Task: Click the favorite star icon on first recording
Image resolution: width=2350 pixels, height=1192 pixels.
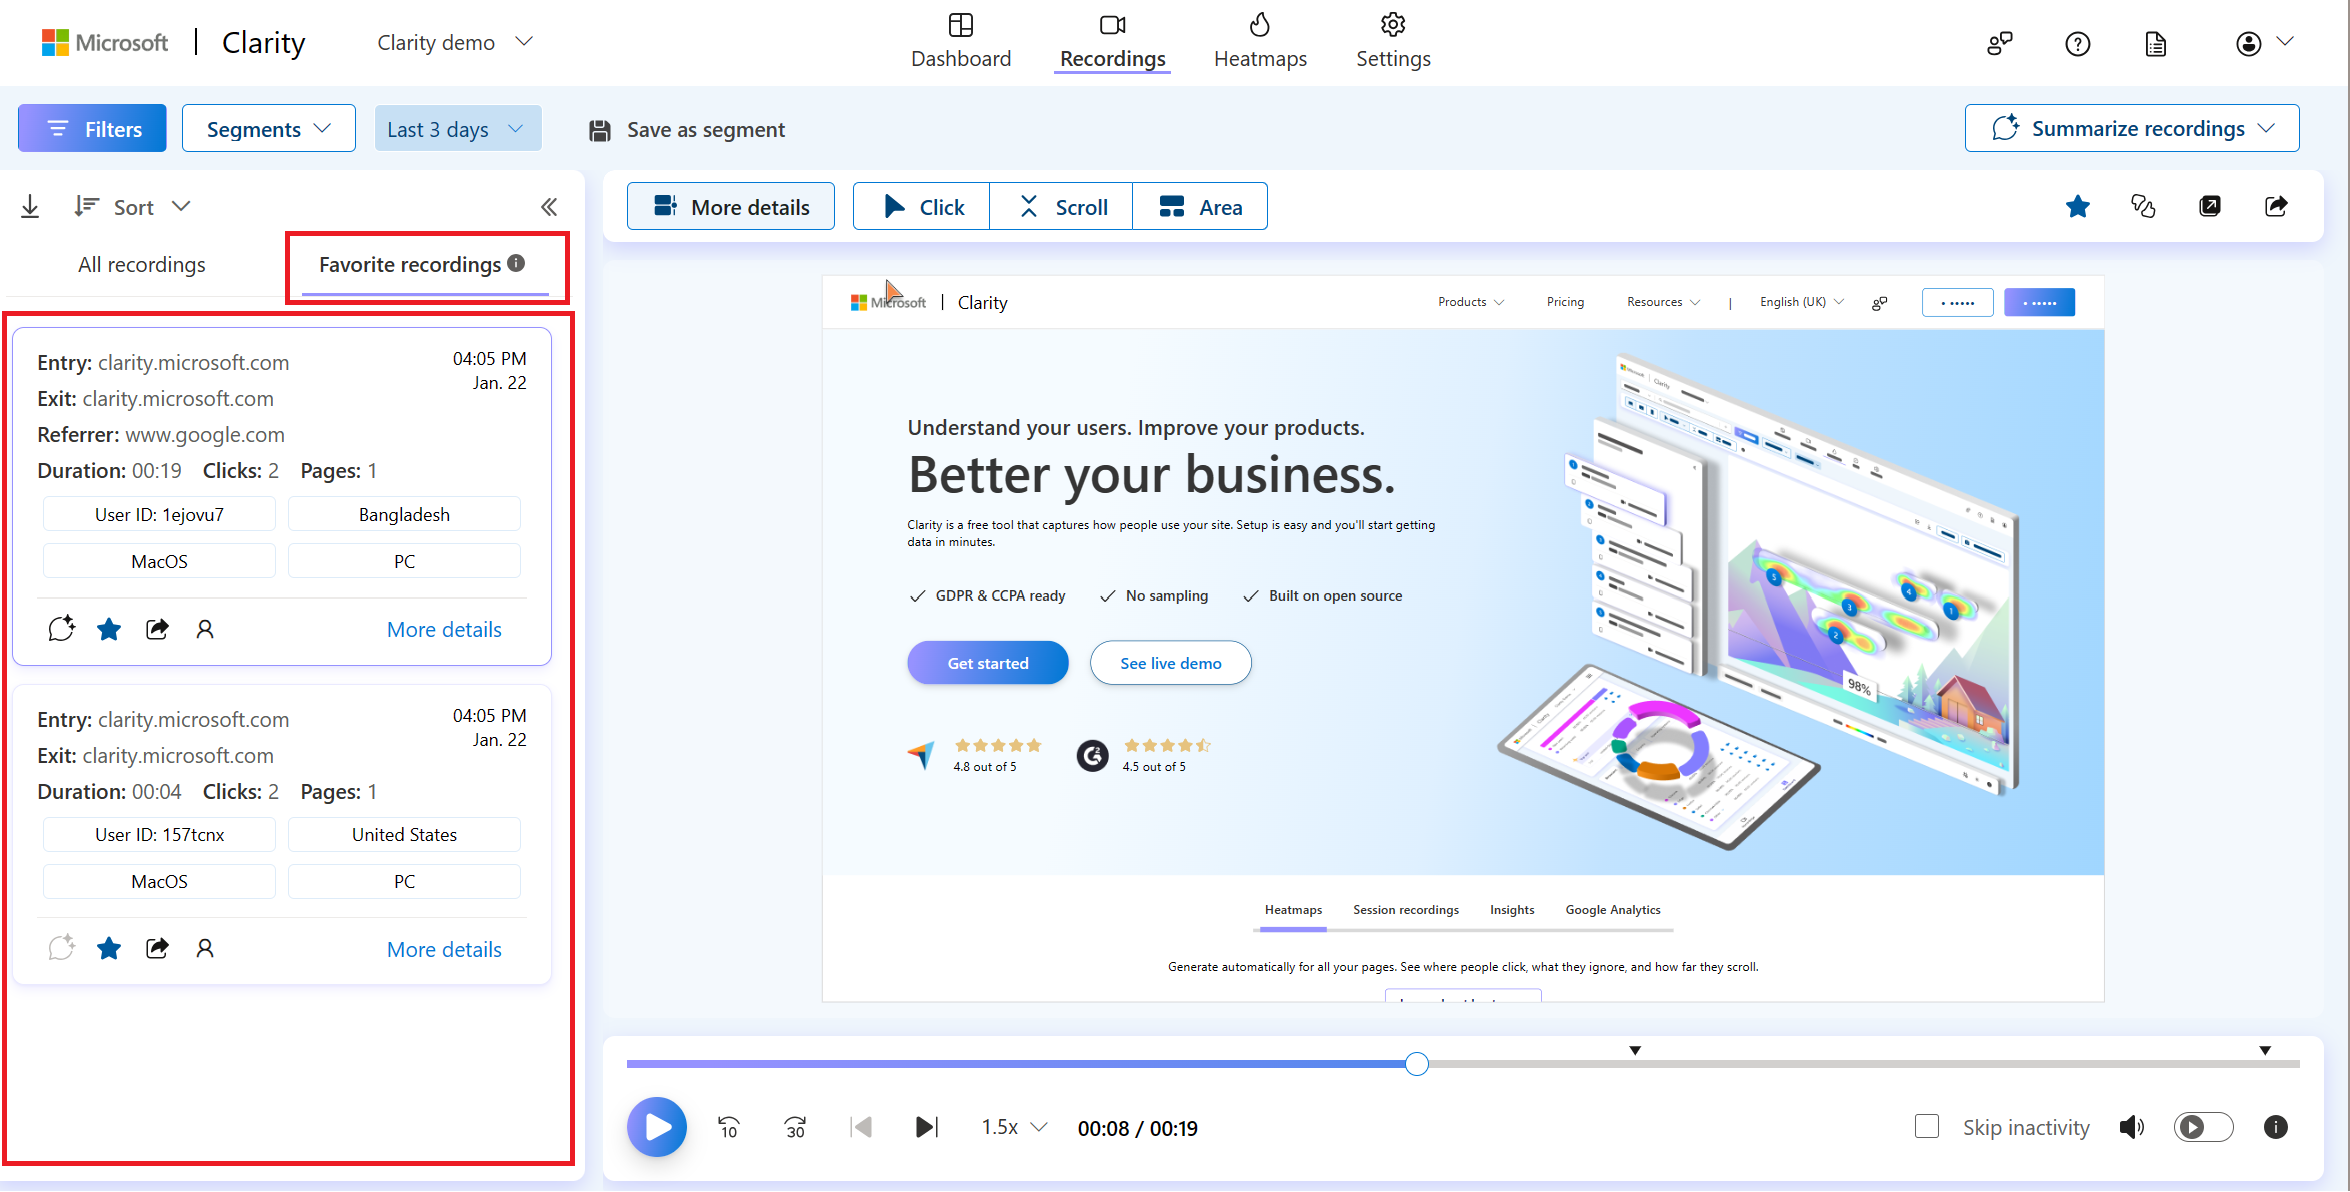Action: [108, 628]
